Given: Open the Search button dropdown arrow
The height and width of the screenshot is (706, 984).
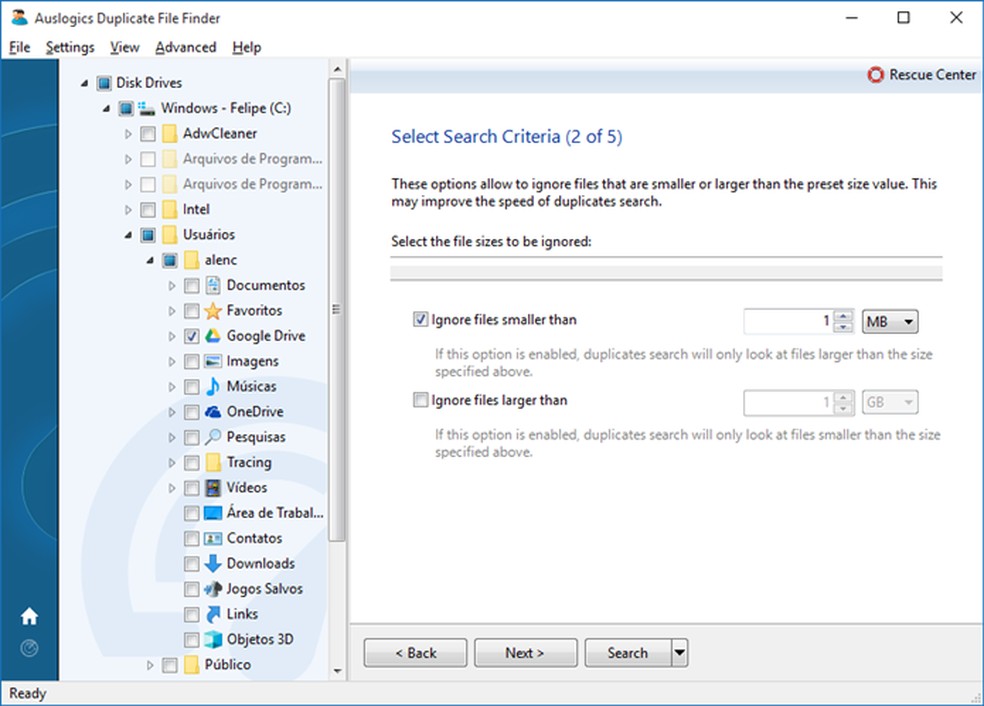Looking at the screenshot, I should tap(680, 653).
